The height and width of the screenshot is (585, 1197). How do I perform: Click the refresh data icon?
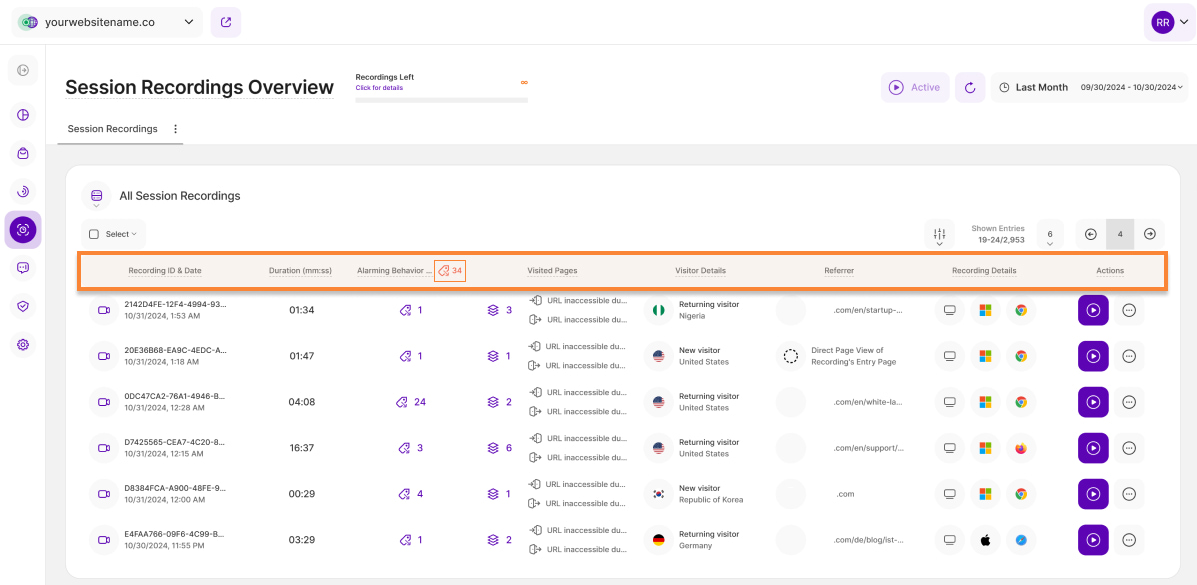pos(969,88)
